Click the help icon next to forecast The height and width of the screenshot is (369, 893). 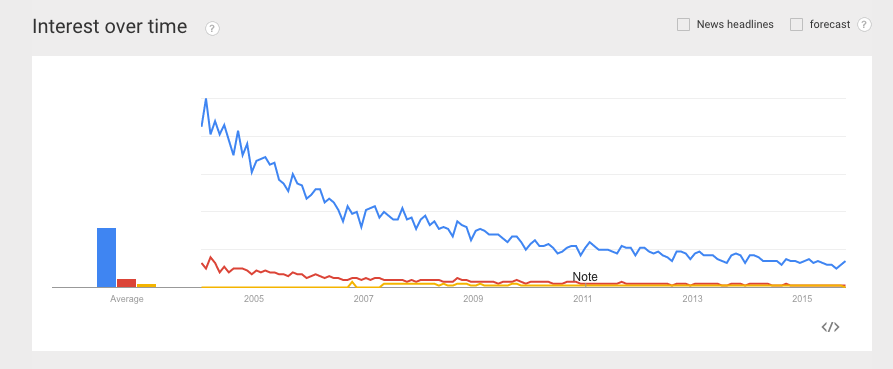(864, 24)
